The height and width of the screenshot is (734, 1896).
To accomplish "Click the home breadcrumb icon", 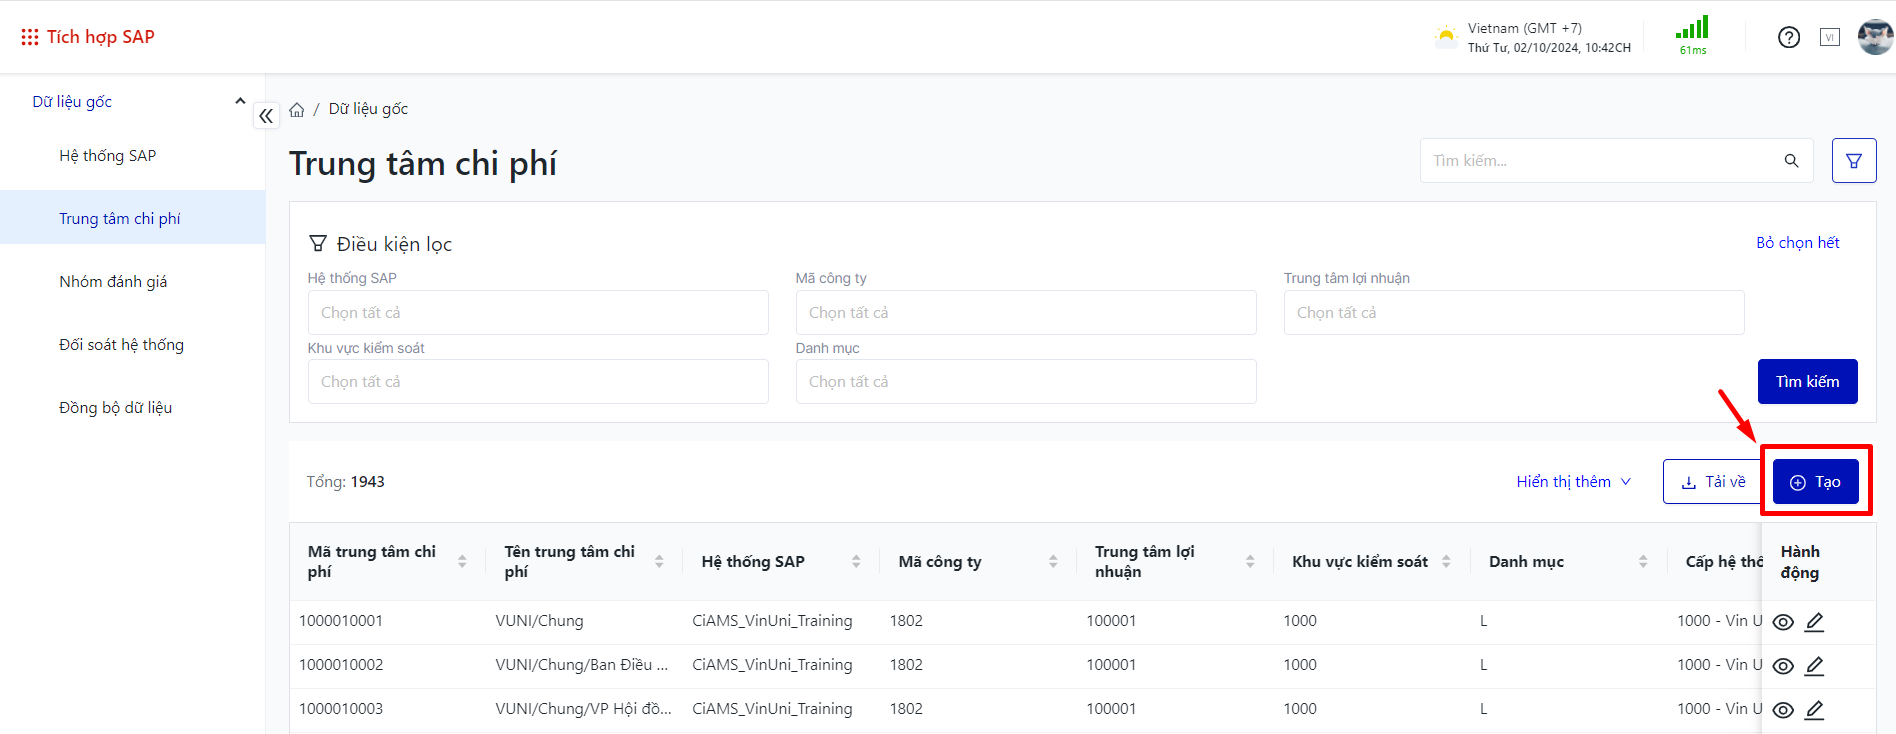I will (297, 110).
